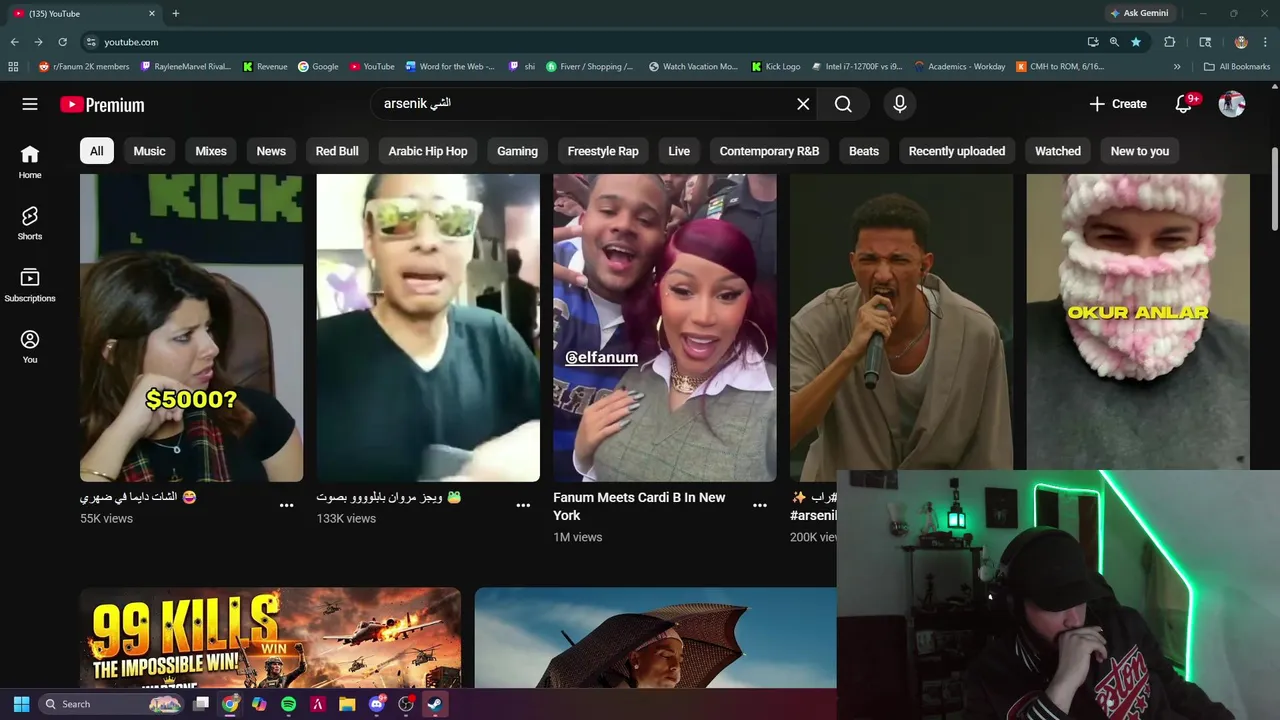Open more options for the 133K views Short

click(523, 505)
